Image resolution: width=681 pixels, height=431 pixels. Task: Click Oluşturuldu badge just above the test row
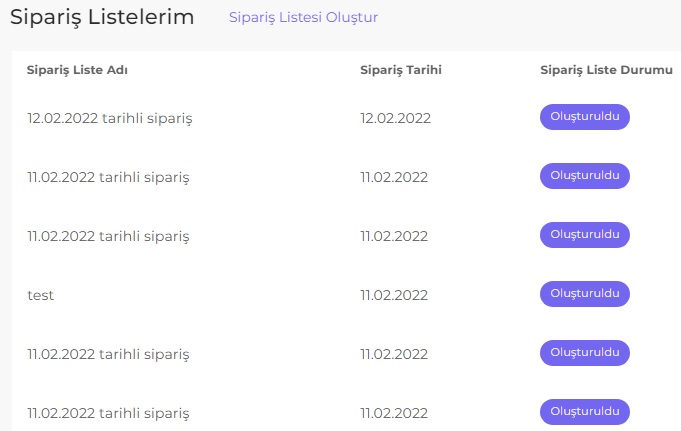585,235
